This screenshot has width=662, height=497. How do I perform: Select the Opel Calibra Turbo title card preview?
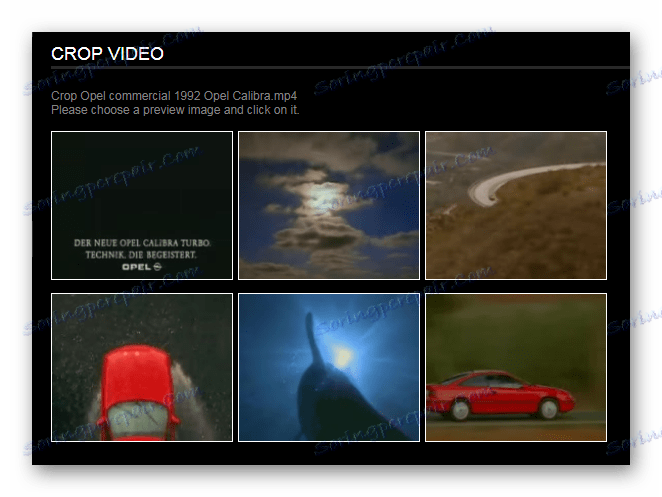point(142,205)
